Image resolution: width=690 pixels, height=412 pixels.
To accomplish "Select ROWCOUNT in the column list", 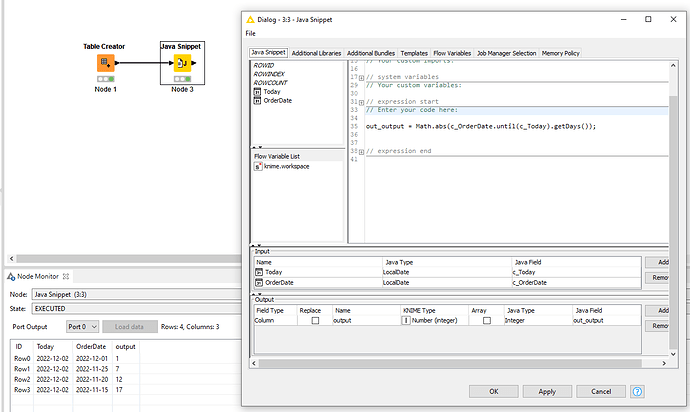I will (270, 83).
